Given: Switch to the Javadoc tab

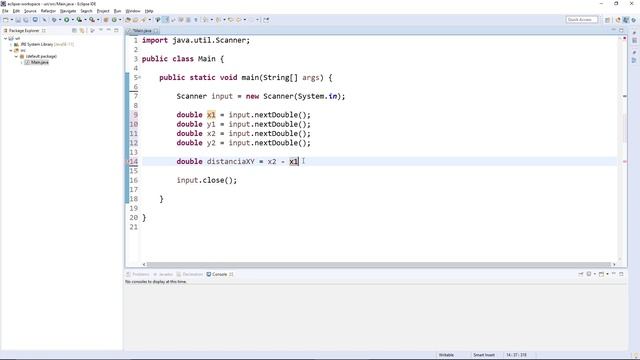Looking at the screenshot, I should tap(163, 274).
